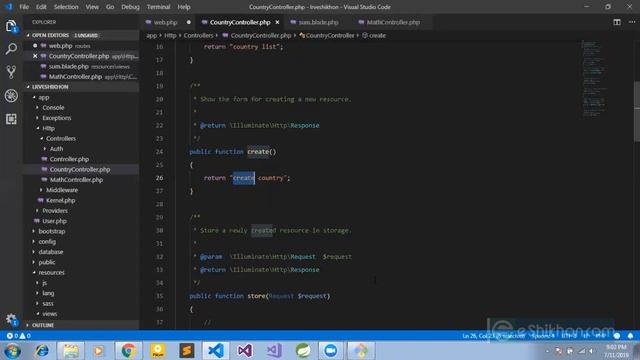Viewport: 640px width, 360px height.
Task: Open notifications bell in status bar
Action: coord(630,336)
